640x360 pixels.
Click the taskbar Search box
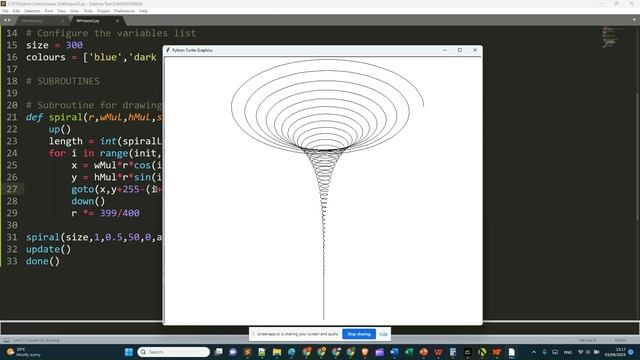click(173, 352)
